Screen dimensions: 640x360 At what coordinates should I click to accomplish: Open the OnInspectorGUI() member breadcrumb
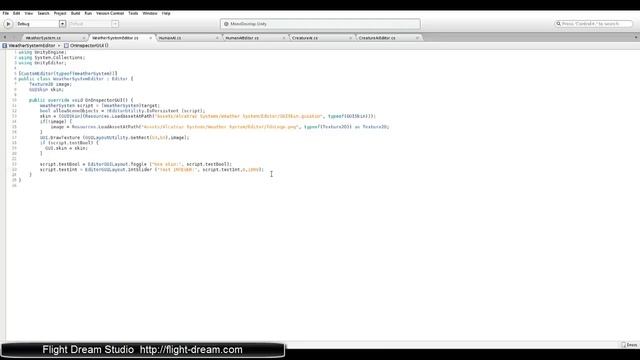pyautogui.click(x=87, y=46)
